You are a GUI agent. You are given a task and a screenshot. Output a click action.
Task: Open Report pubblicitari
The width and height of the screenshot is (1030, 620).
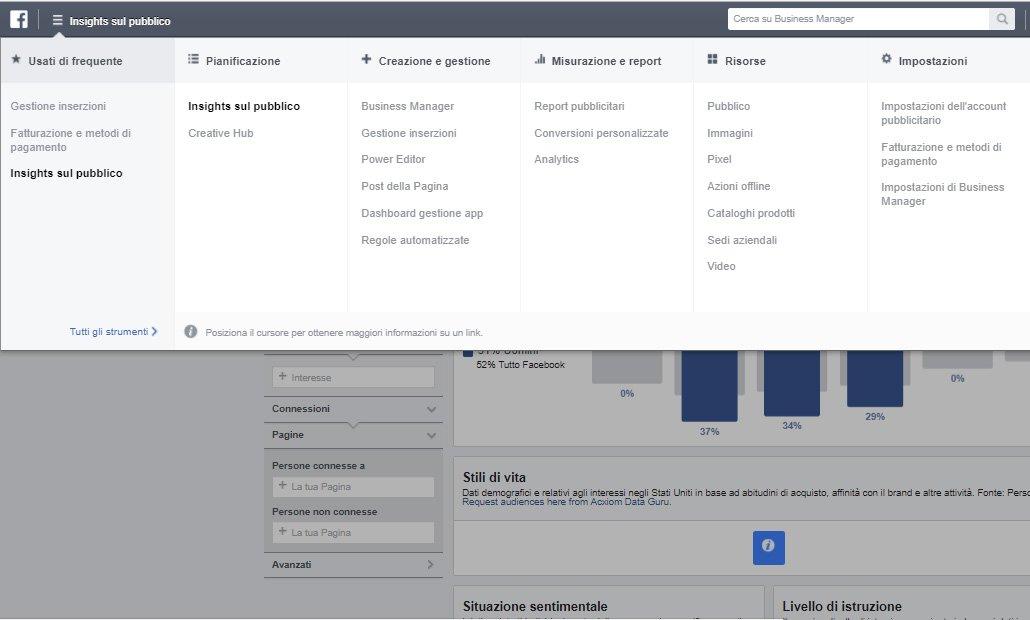579,106
